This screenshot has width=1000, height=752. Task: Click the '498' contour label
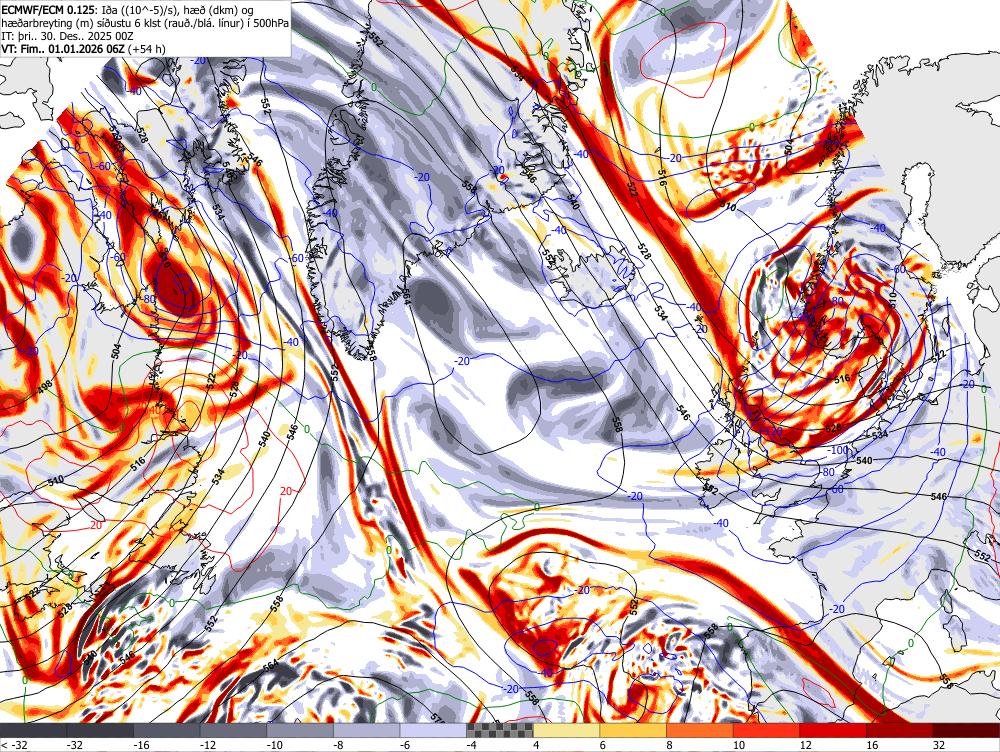point(44,388)
